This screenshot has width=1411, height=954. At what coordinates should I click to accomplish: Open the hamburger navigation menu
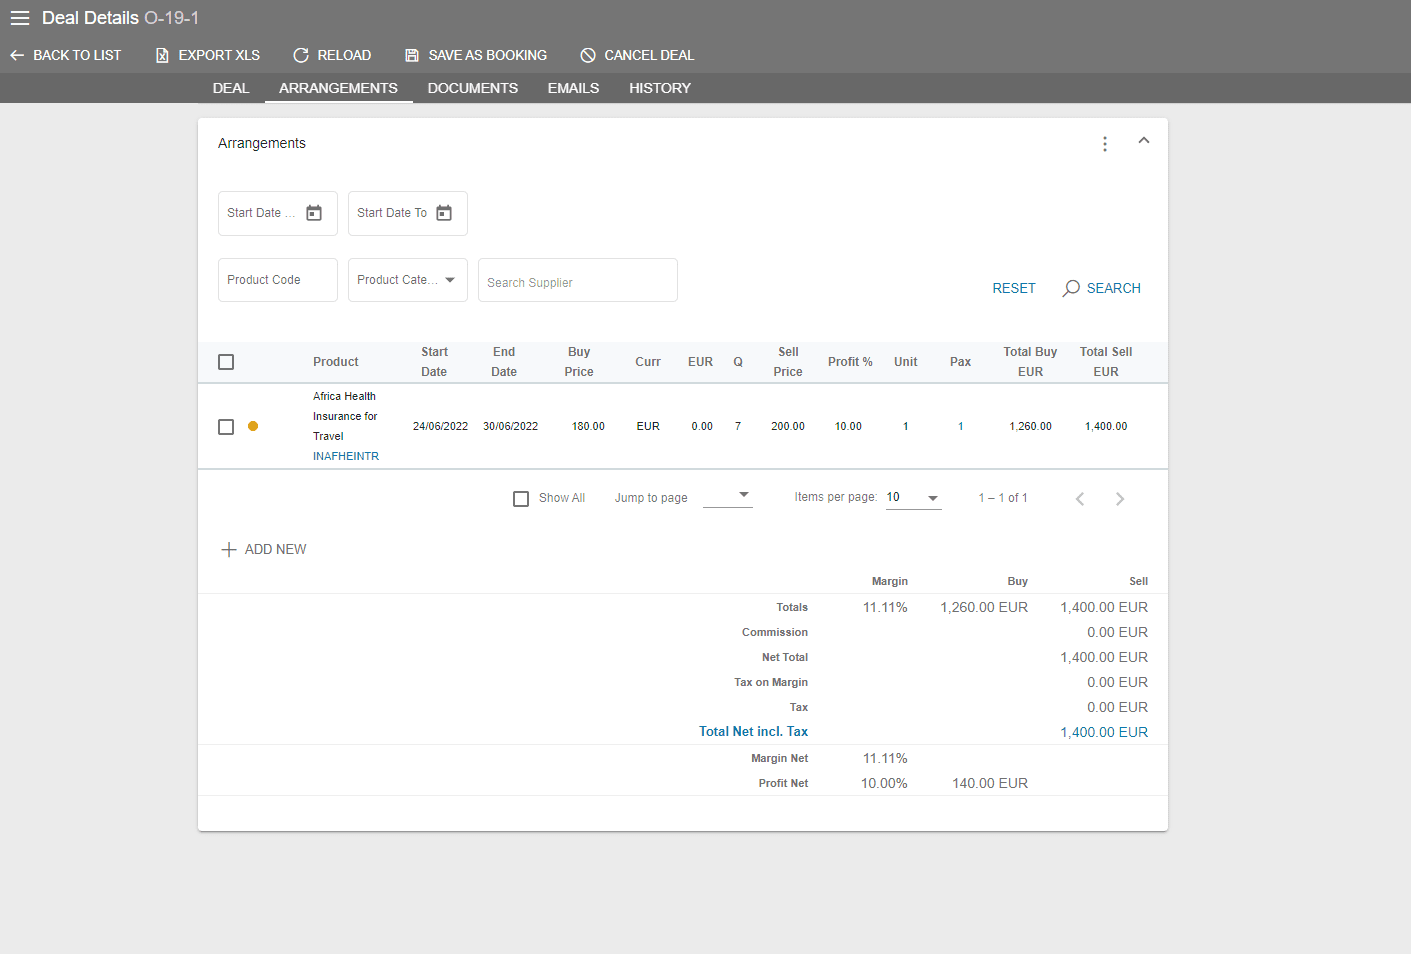point(20,18)
